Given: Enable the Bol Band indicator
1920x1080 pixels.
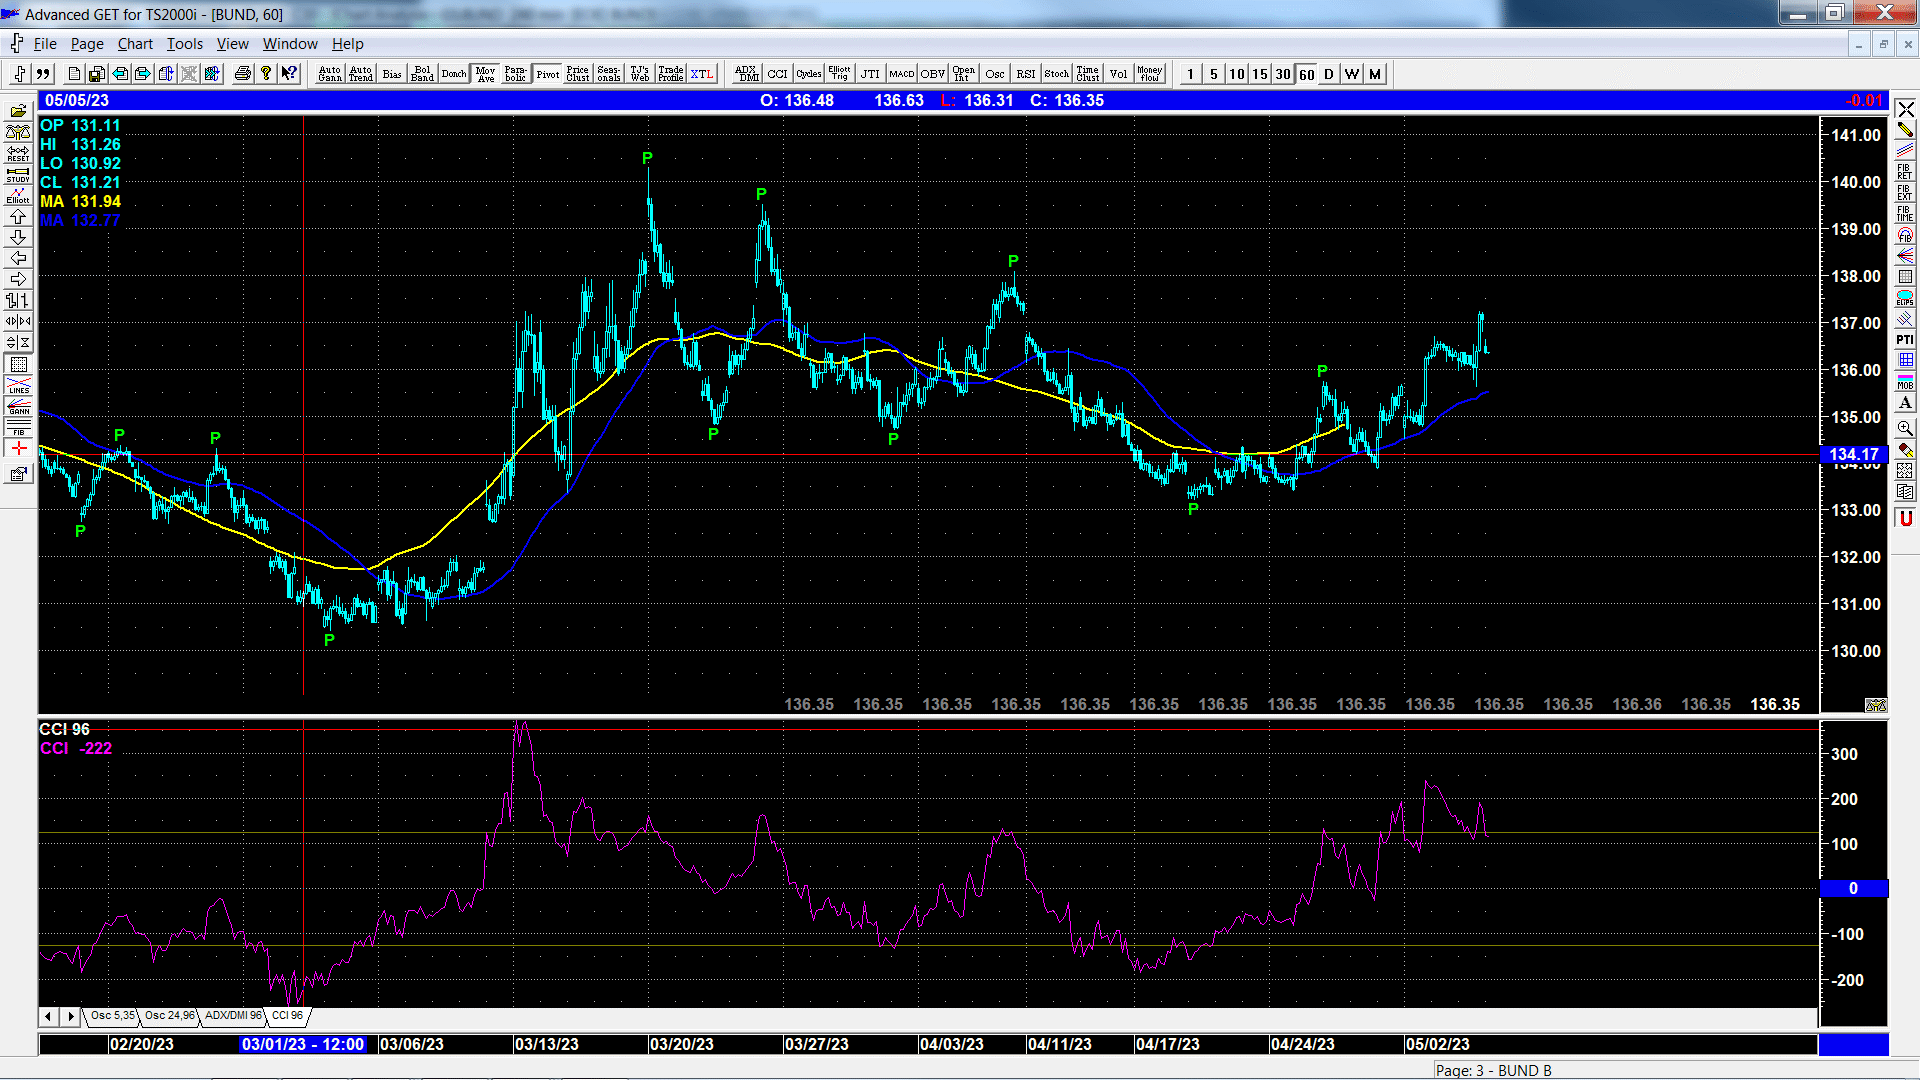Looking at the screenshot, I should click(x=423, y=74).
